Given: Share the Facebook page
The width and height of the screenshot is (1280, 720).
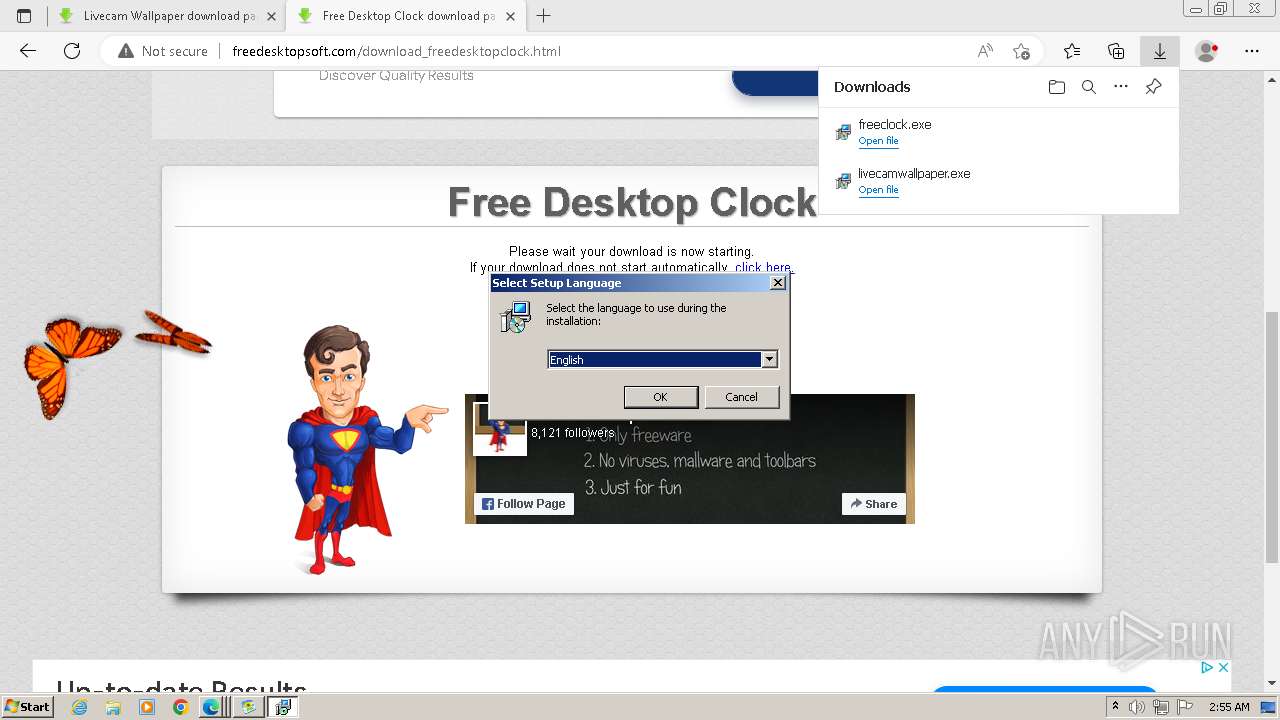Looking at the screenshot, I should 874,504.
